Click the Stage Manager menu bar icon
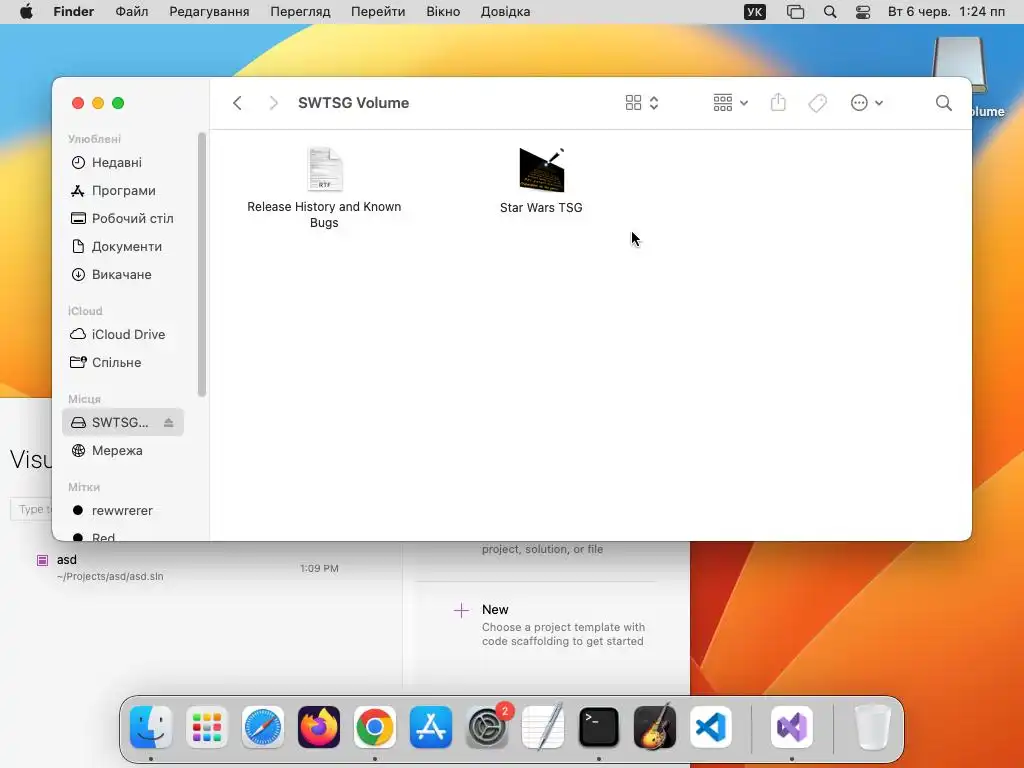Screen dimensions: 1024x768 [x=795, y=12]
